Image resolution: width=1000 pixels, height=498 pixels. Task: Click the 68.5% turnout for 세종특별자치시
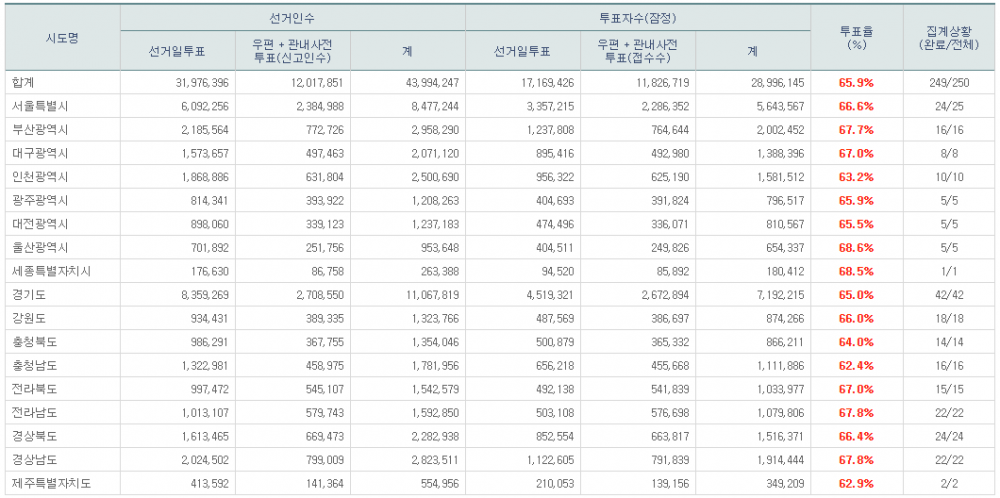[856, 271]
